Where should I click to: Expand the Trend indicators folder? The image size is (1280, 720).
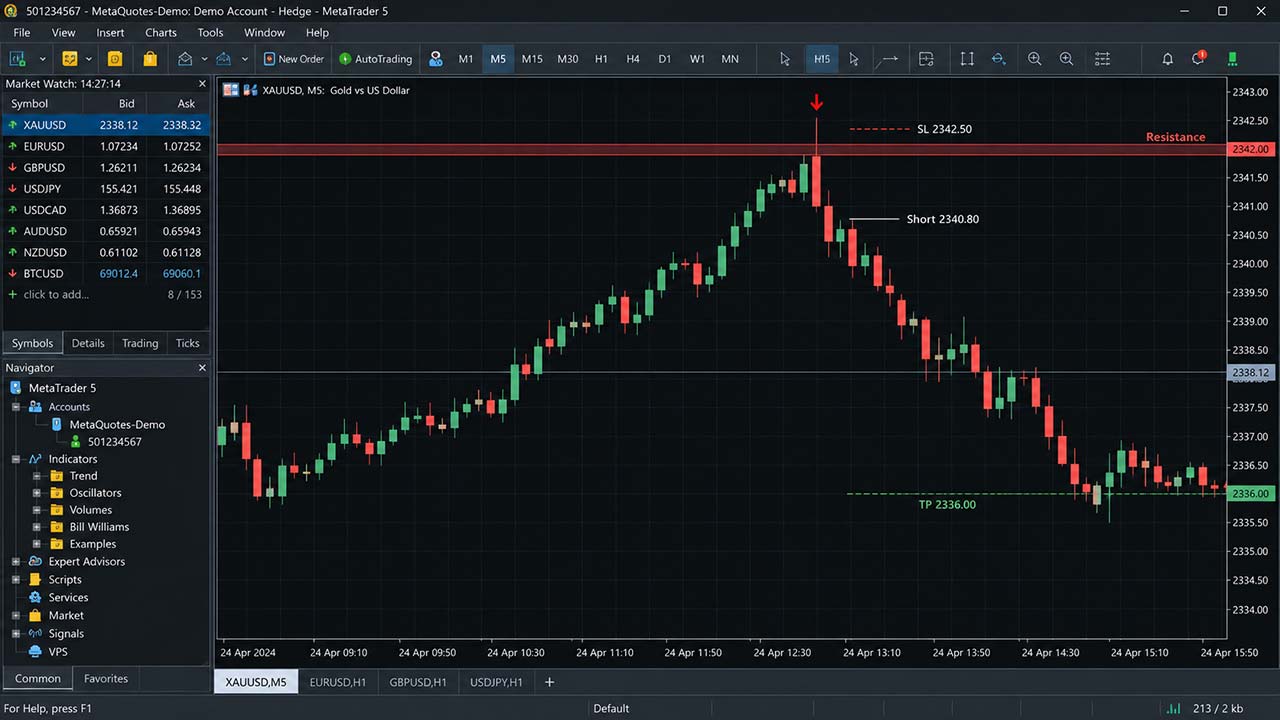[x=37, y=476]
